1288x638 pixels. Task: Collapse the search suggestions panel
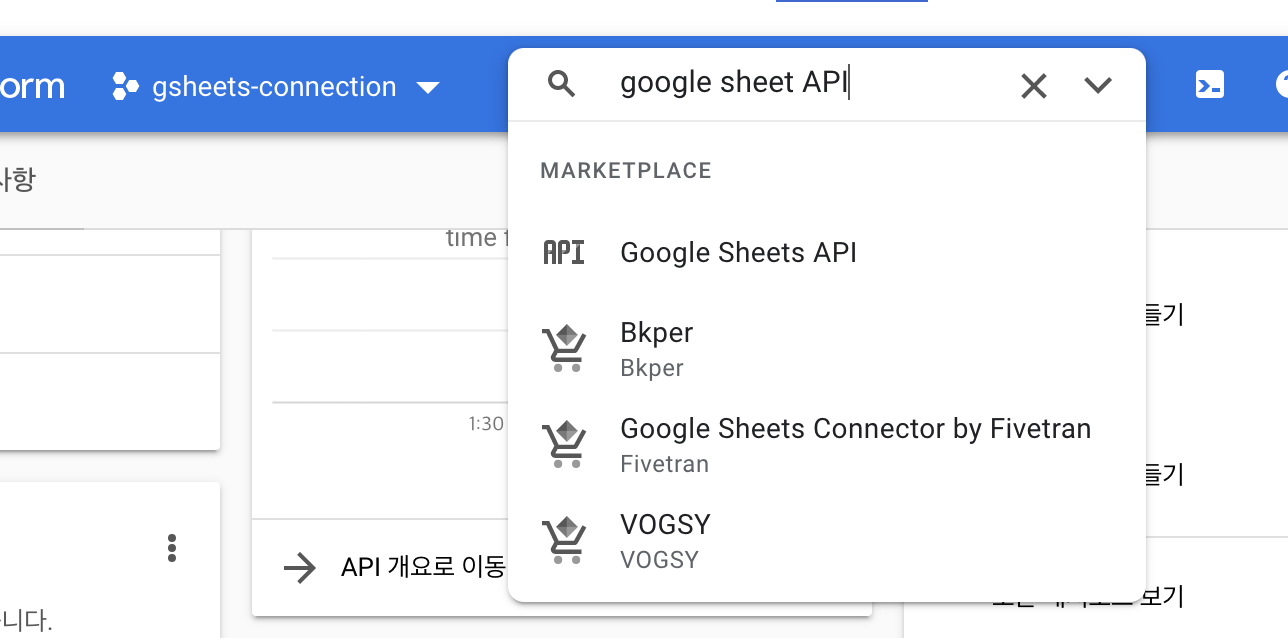pos(1097,86)
